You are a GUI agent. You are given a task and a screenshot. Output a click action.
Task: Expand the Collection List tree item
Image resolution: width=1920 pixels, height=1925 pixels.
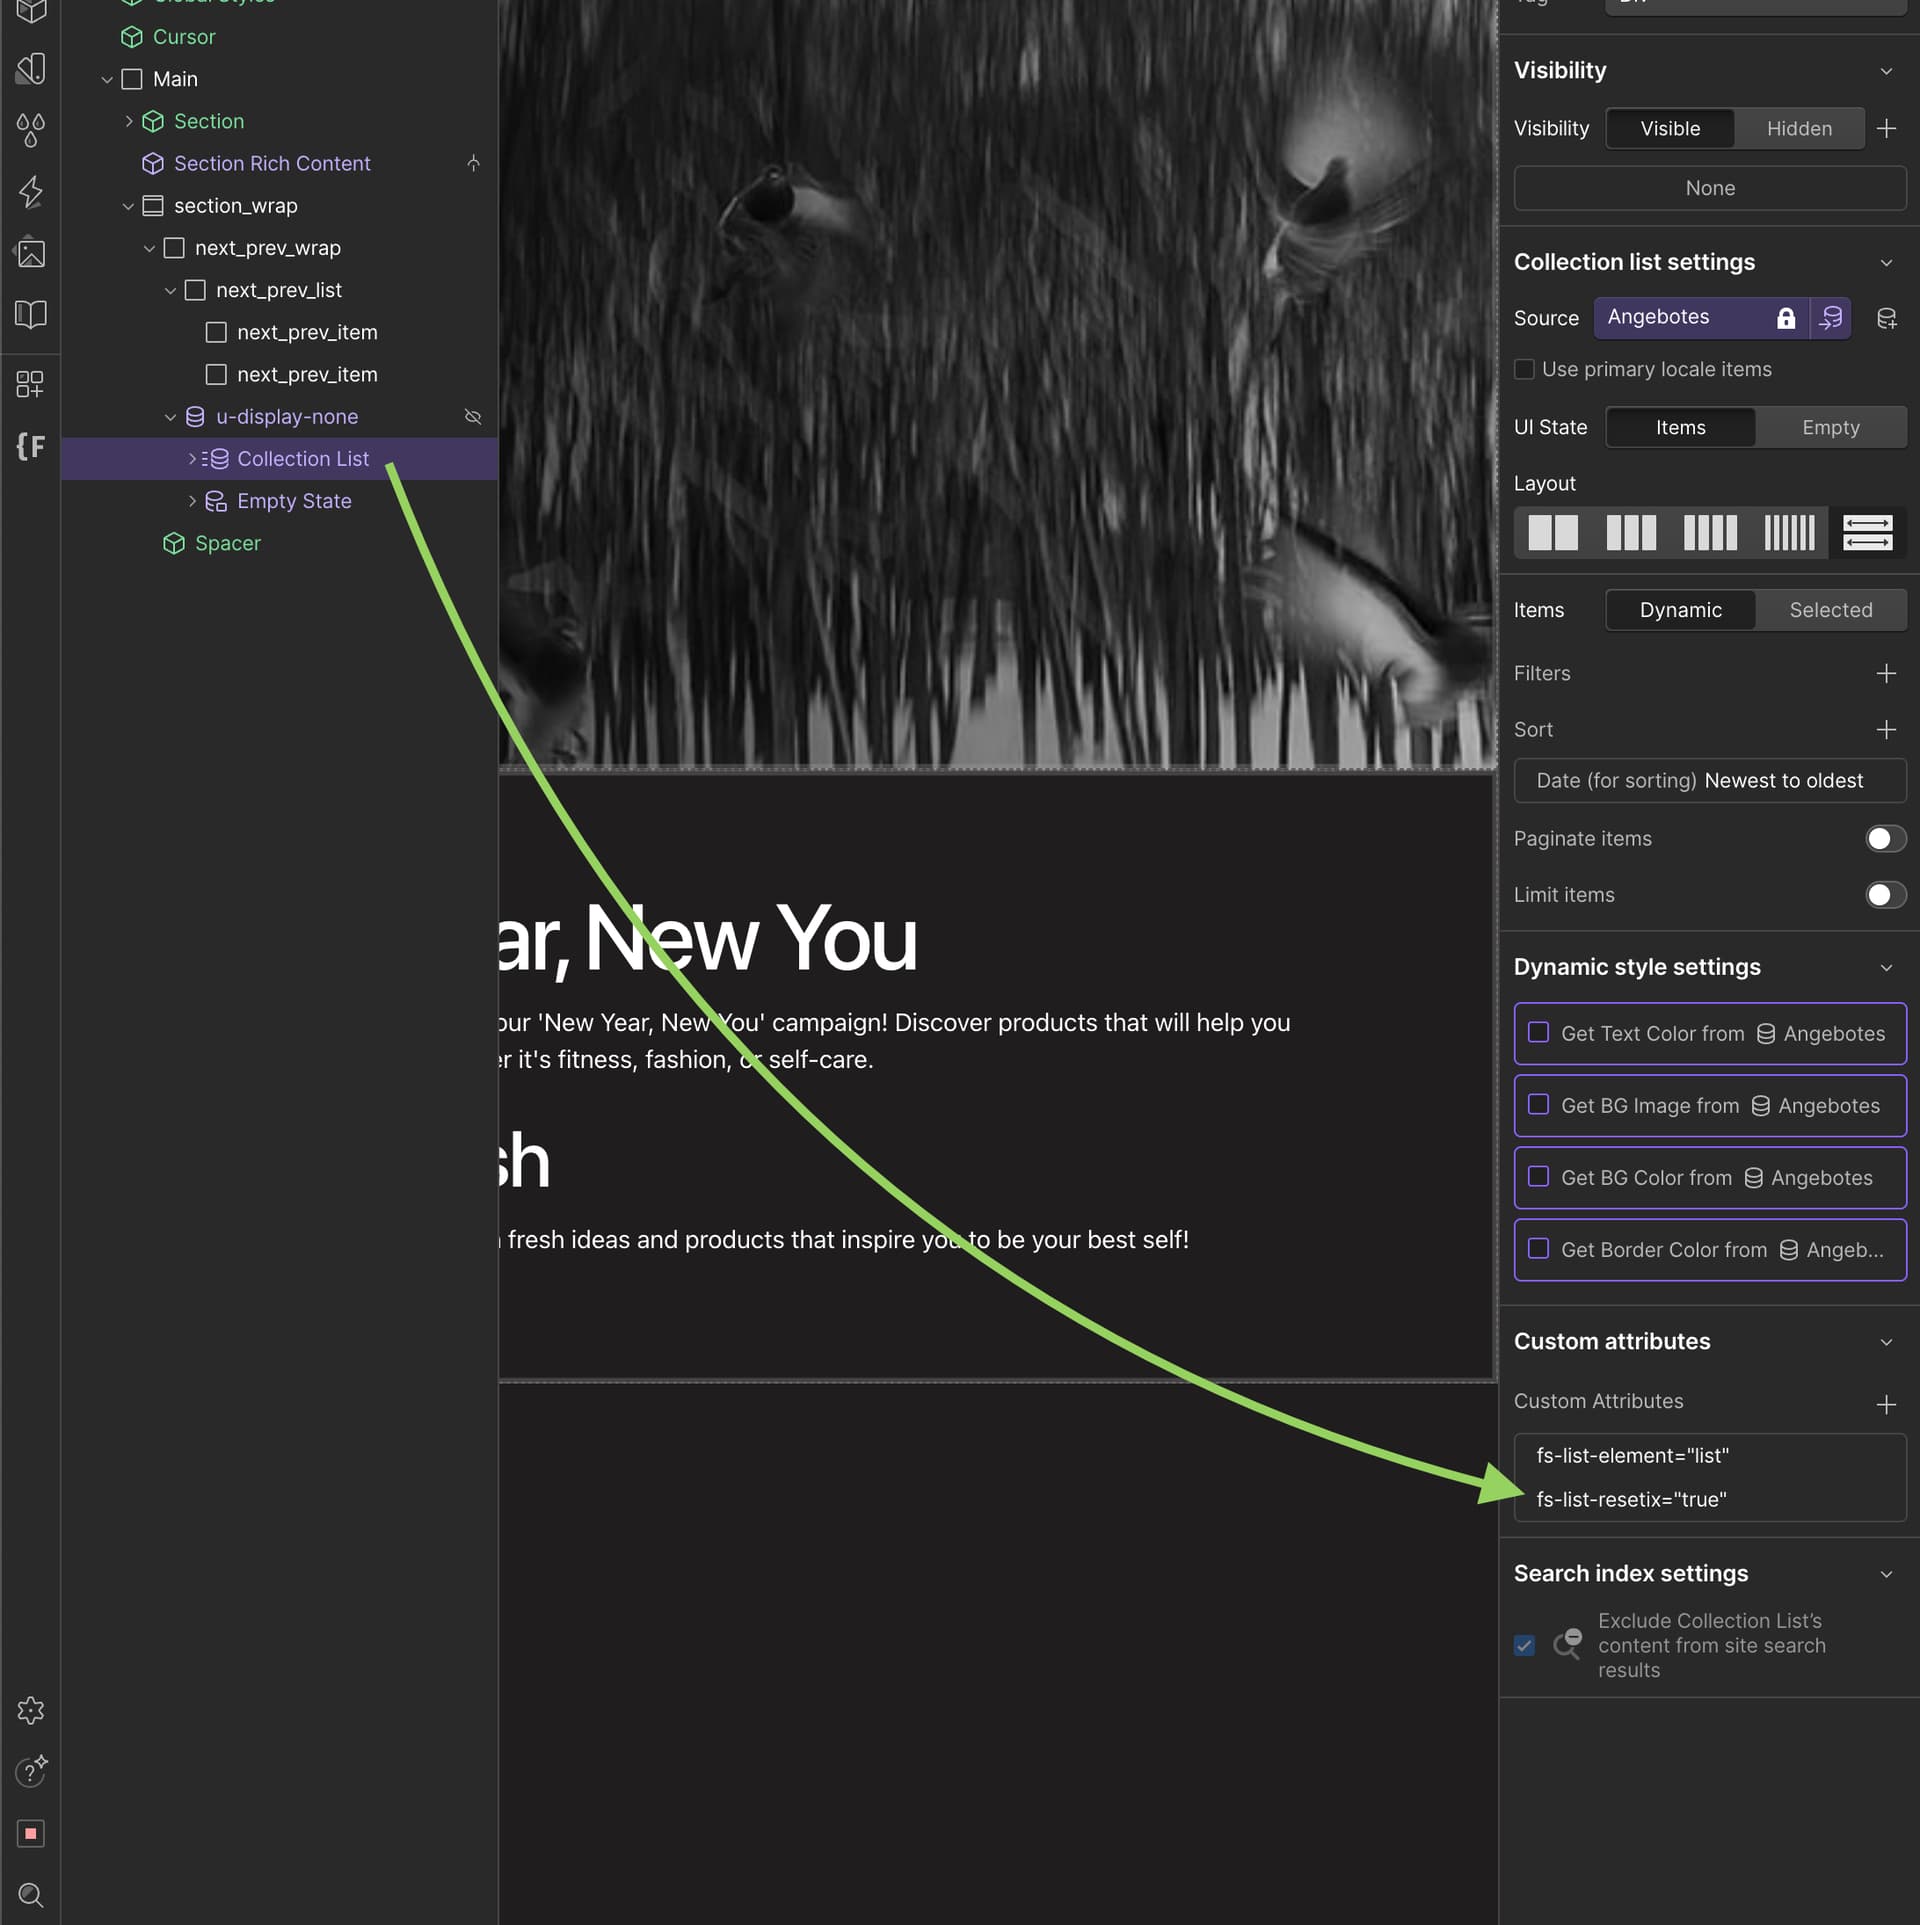point(192,458)
